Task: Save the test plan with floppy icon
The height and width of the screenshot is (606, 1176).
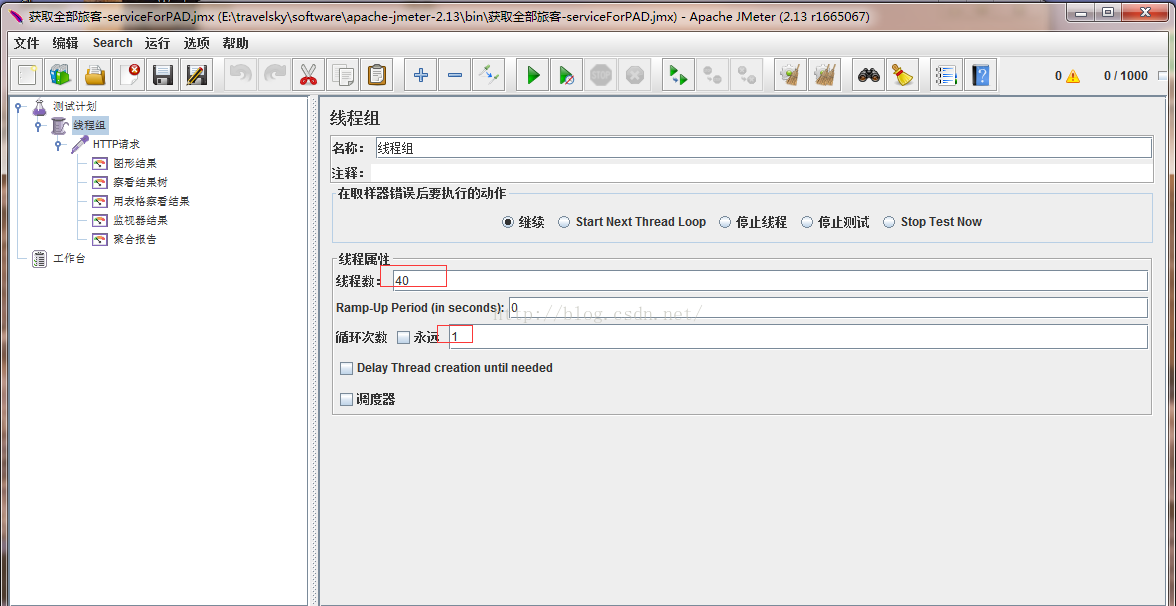Action: pyautogui.click(x=163, y=75)
